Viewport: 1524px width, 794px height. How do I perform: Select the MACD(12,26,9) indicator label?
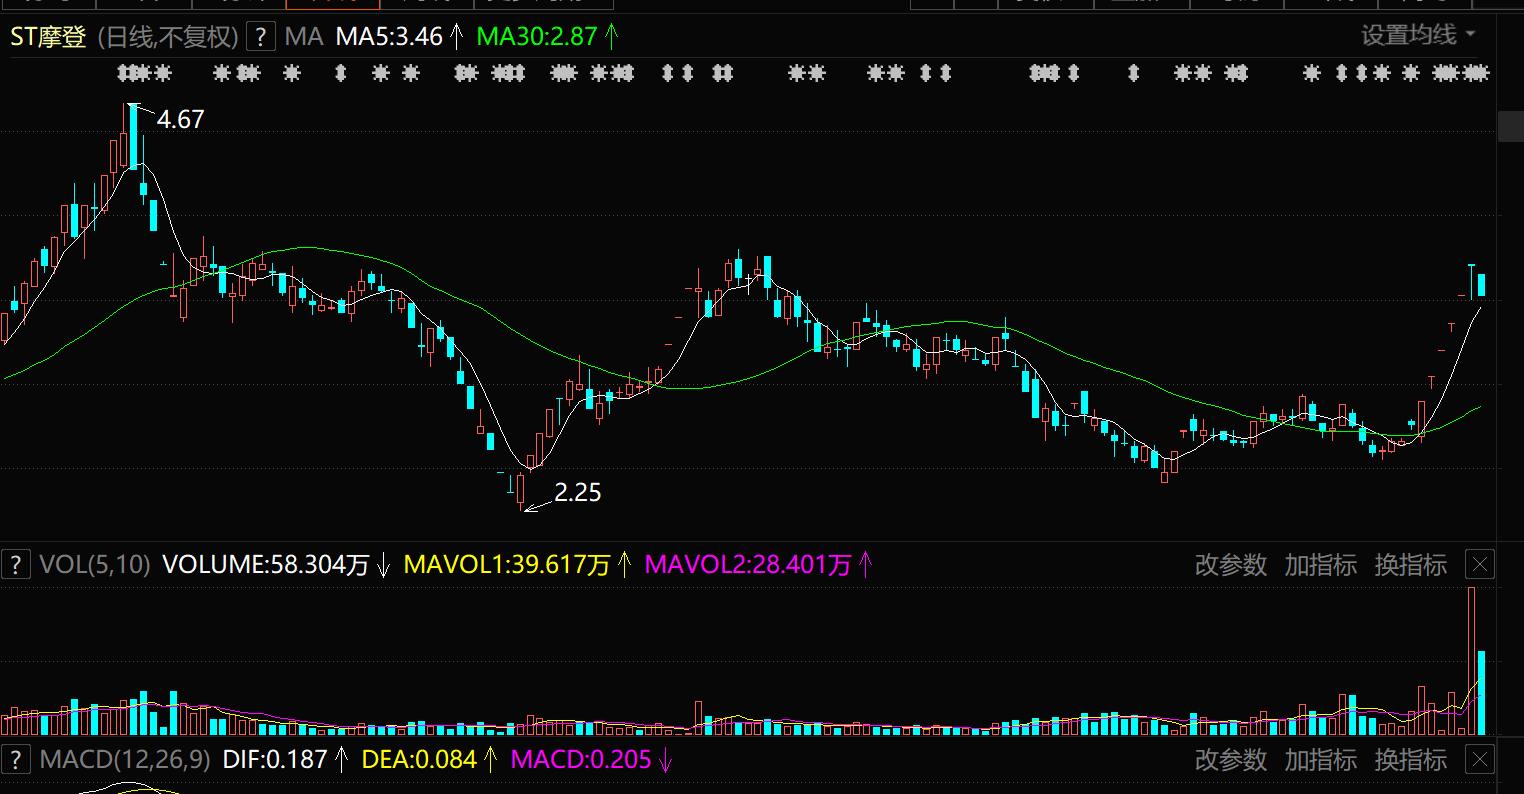[x=125, y=759]
